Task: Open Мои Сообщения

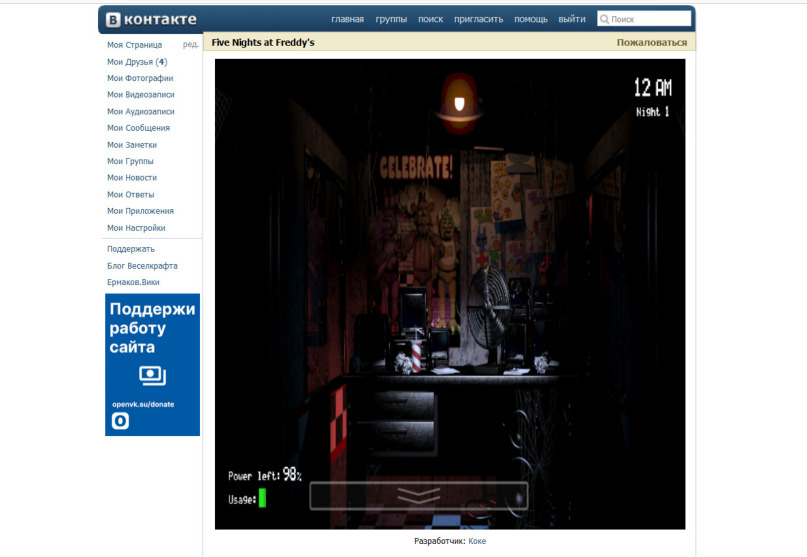Action: click(x=138, y=128)
